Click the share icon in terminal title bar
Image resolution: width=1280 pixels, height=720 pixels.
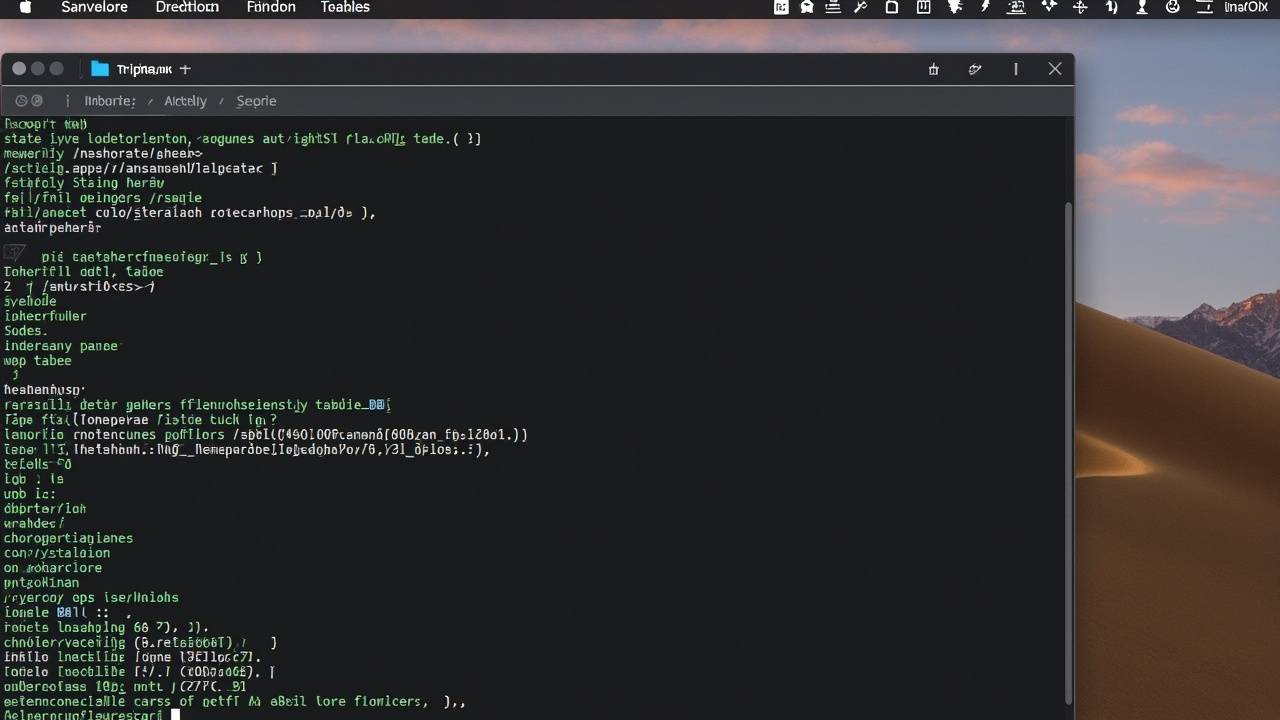tap(933, 69)
